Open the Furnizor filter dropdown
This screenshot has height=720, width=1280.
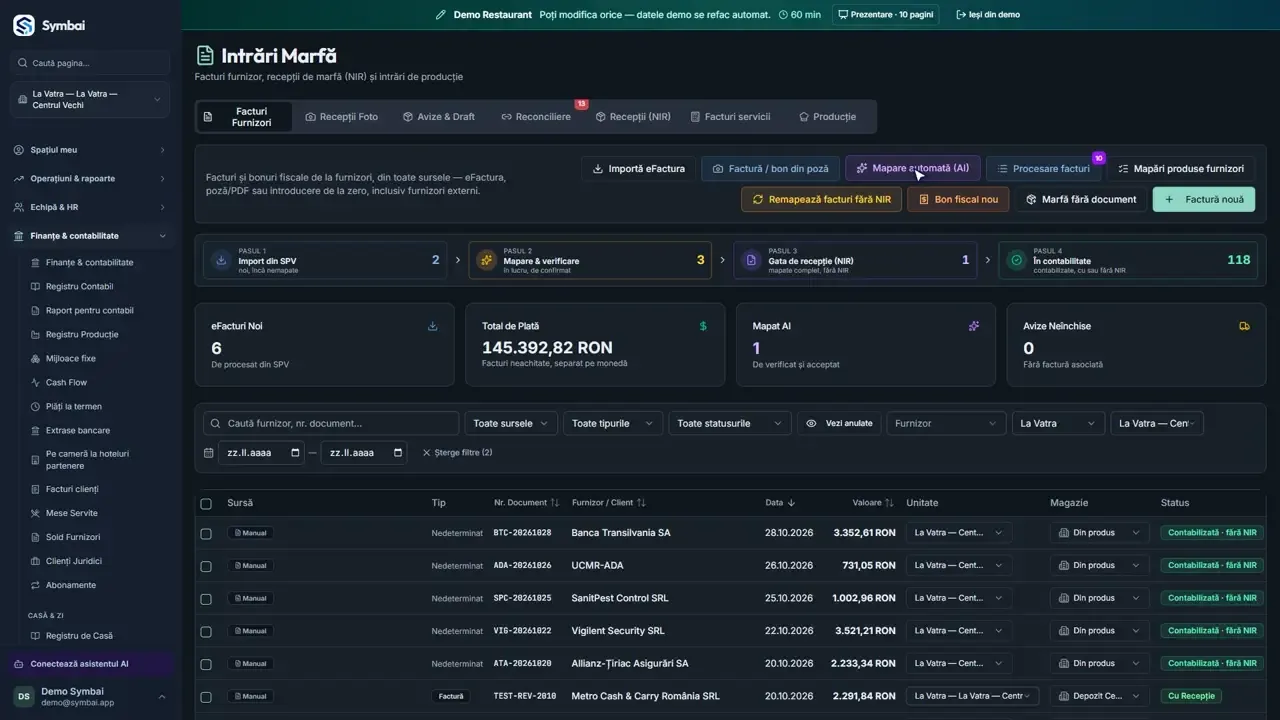pos(946,423)
